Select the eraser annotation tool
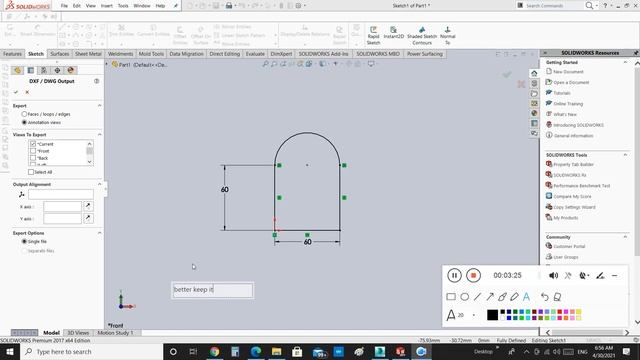Screen dimensions: 640x360 point(558,297)
